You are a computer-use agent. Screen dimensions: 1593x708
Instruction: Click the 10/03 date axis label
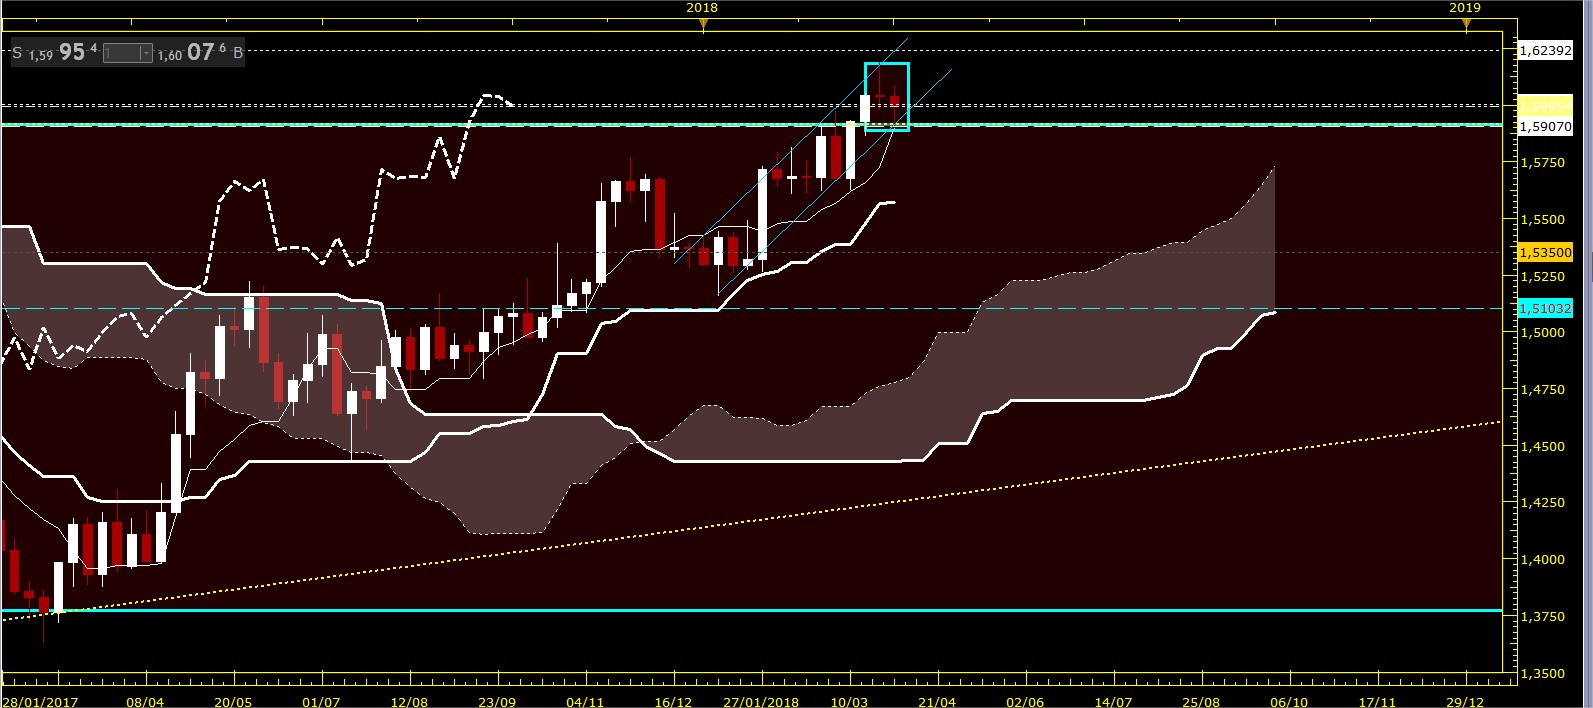pos(849,701)
